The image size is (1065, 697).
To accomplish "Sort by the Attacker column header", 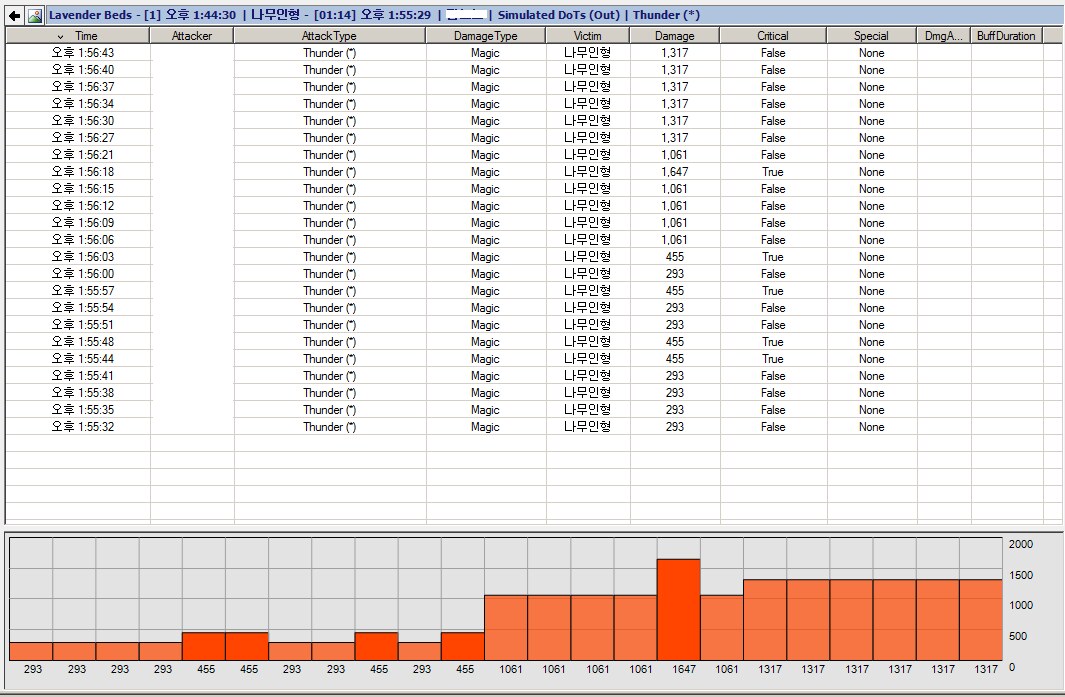I will point(192,36).
